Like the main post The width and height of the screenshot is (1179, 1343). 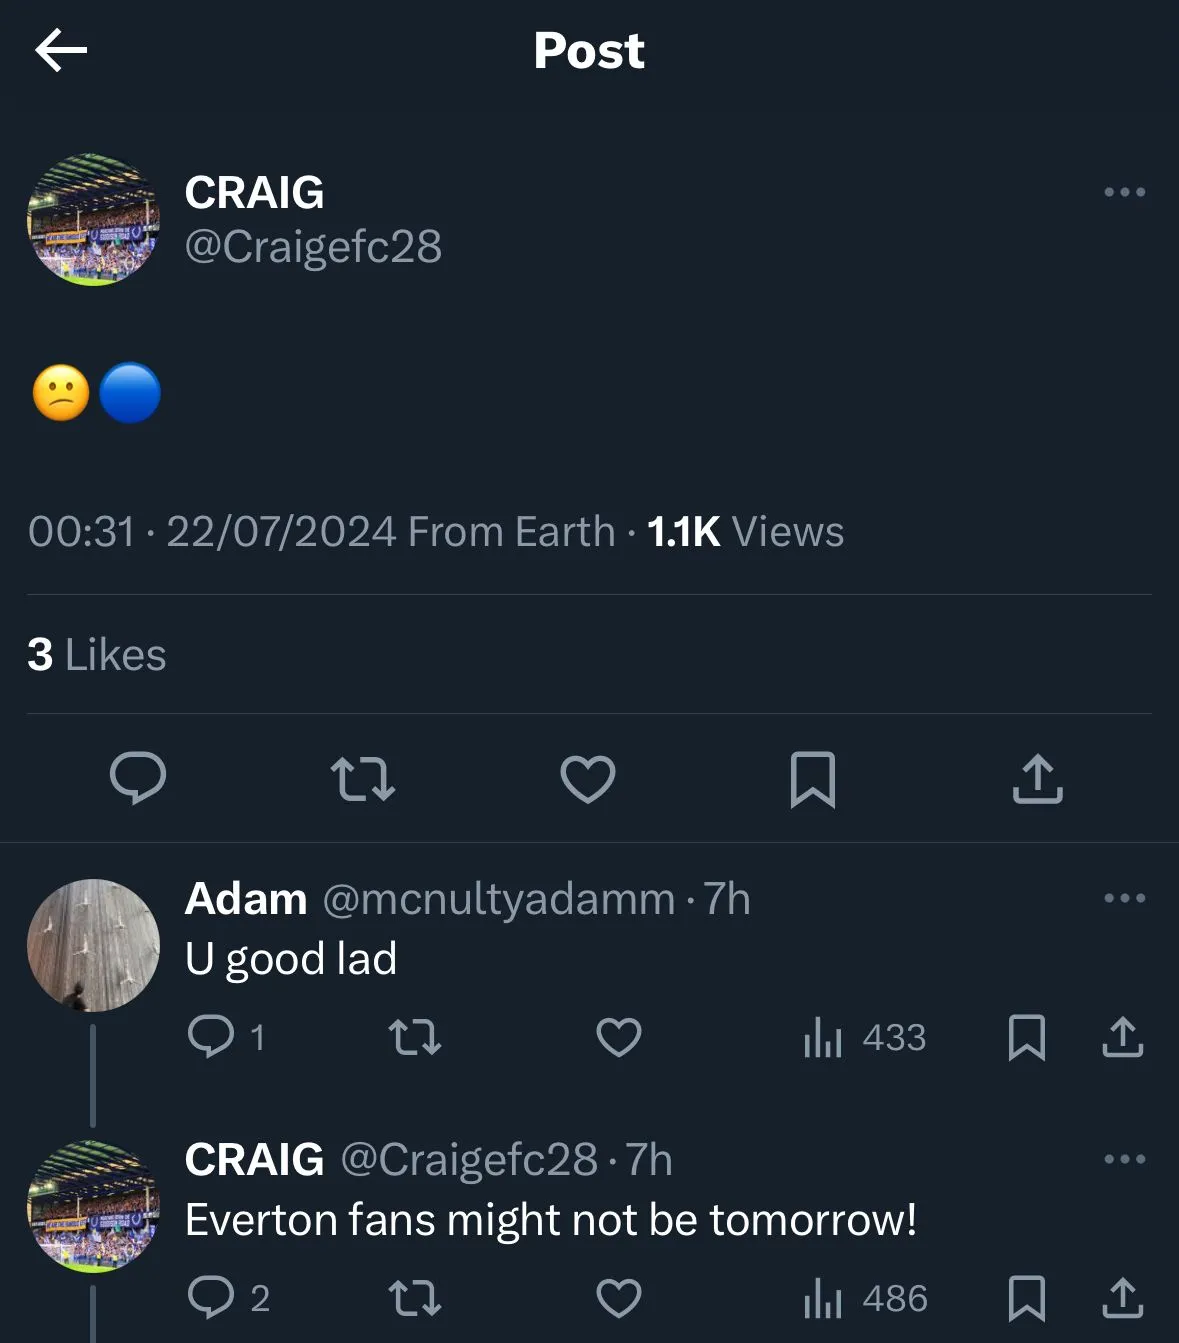(588, 779)
